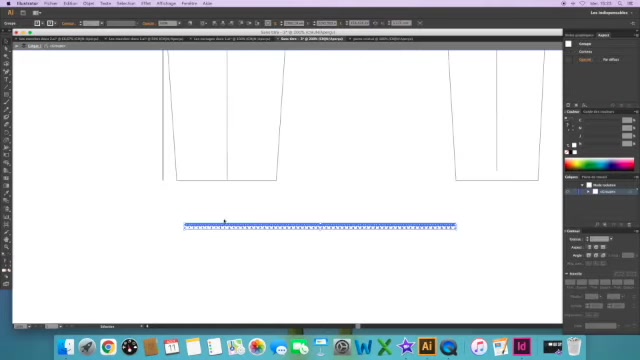The width and height of the screenshot is (640, 360).
Task: Select the Zoom tool in the toolbar
Action: click(x=6, y=247)
